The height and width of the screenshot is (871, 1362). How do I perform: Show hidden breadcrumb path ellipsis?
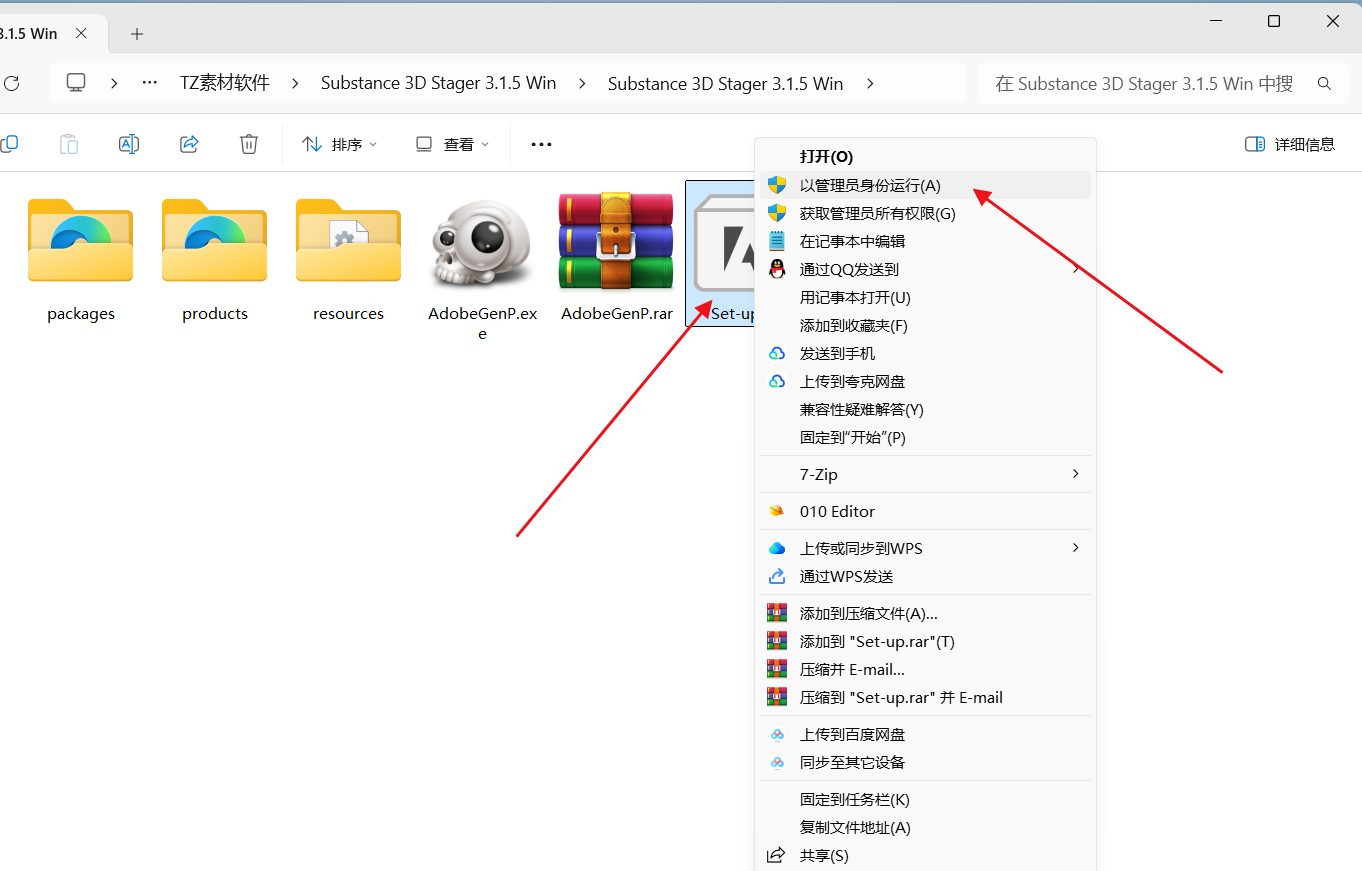pos(150,83)
